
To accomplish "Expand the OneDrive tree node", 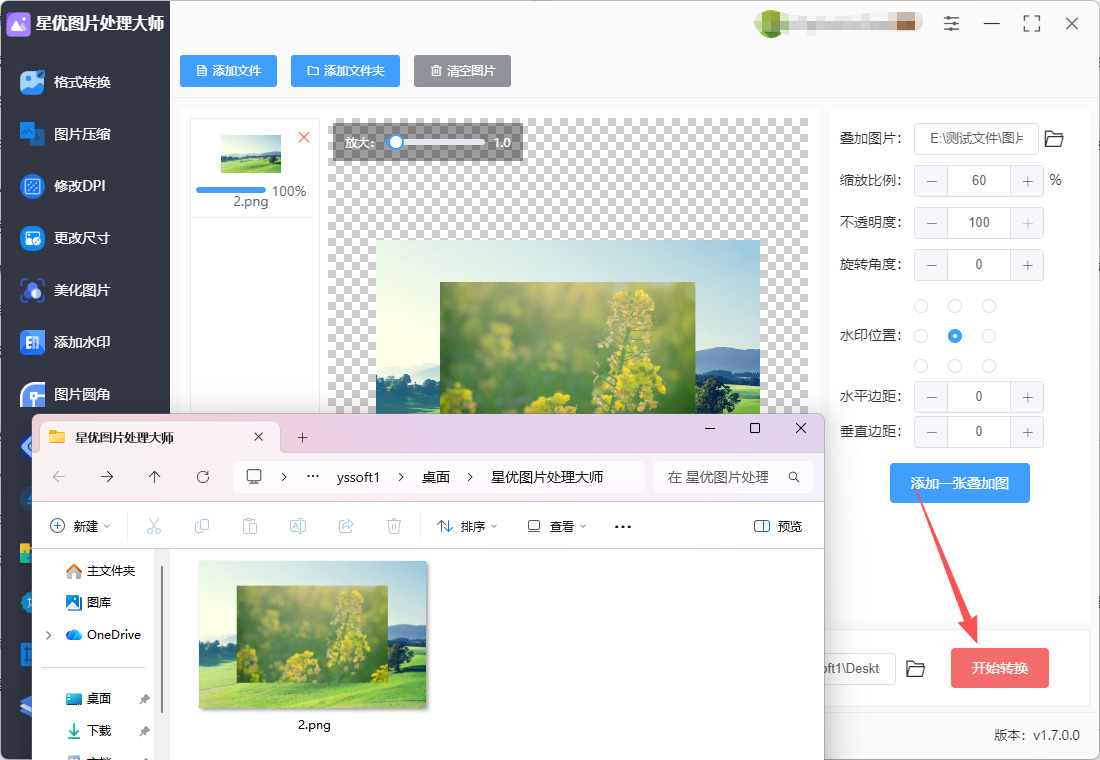I will click(x=48, y=635).
